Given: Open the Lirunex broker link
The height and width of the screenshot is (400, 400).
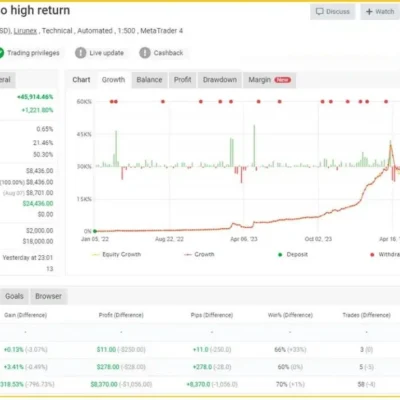Looking at the screenshot, I should pyautogui.click(x=25, y=31).
